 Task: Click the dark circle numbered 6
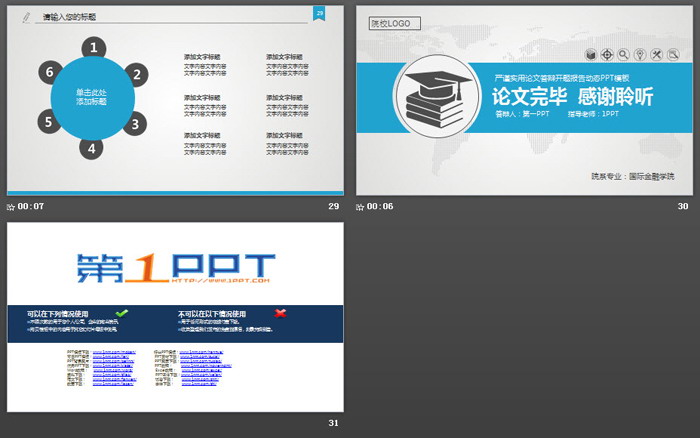pos(50,72)
